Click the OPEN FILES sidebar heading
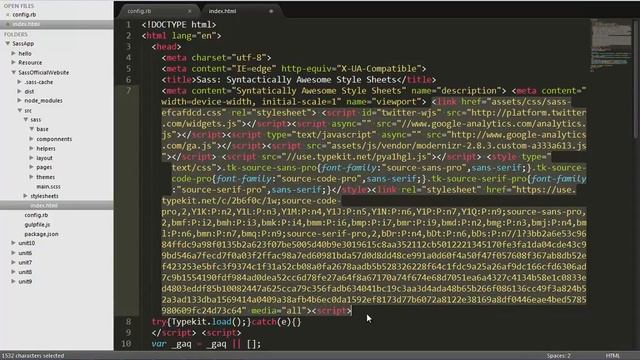 click(x=19, y=6)
